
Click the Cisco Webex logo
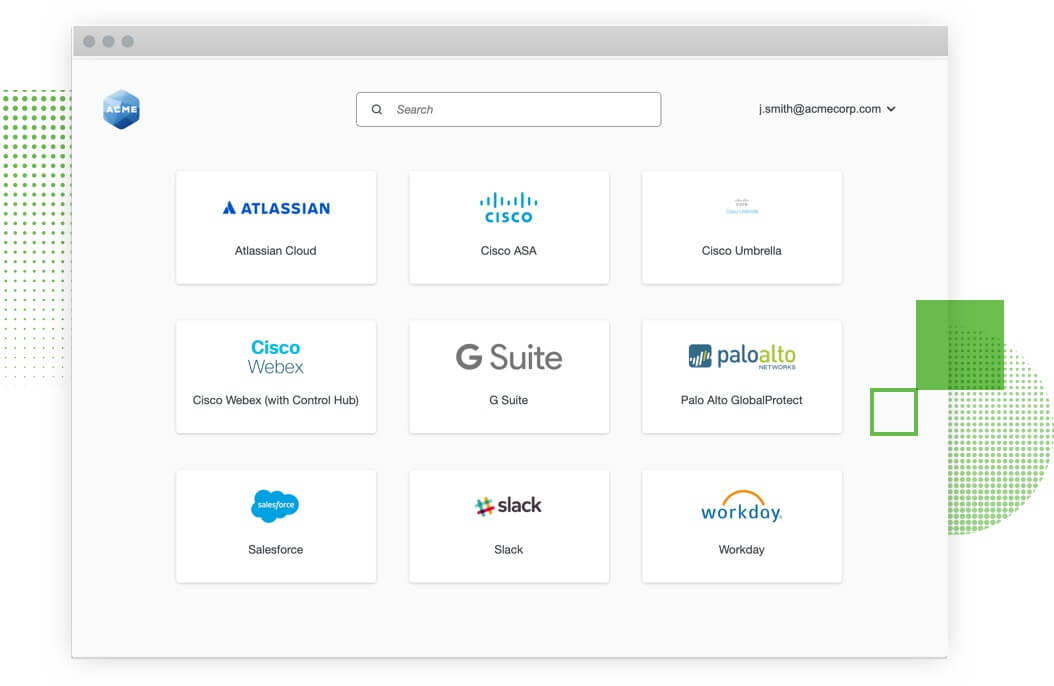click(276, 357)
